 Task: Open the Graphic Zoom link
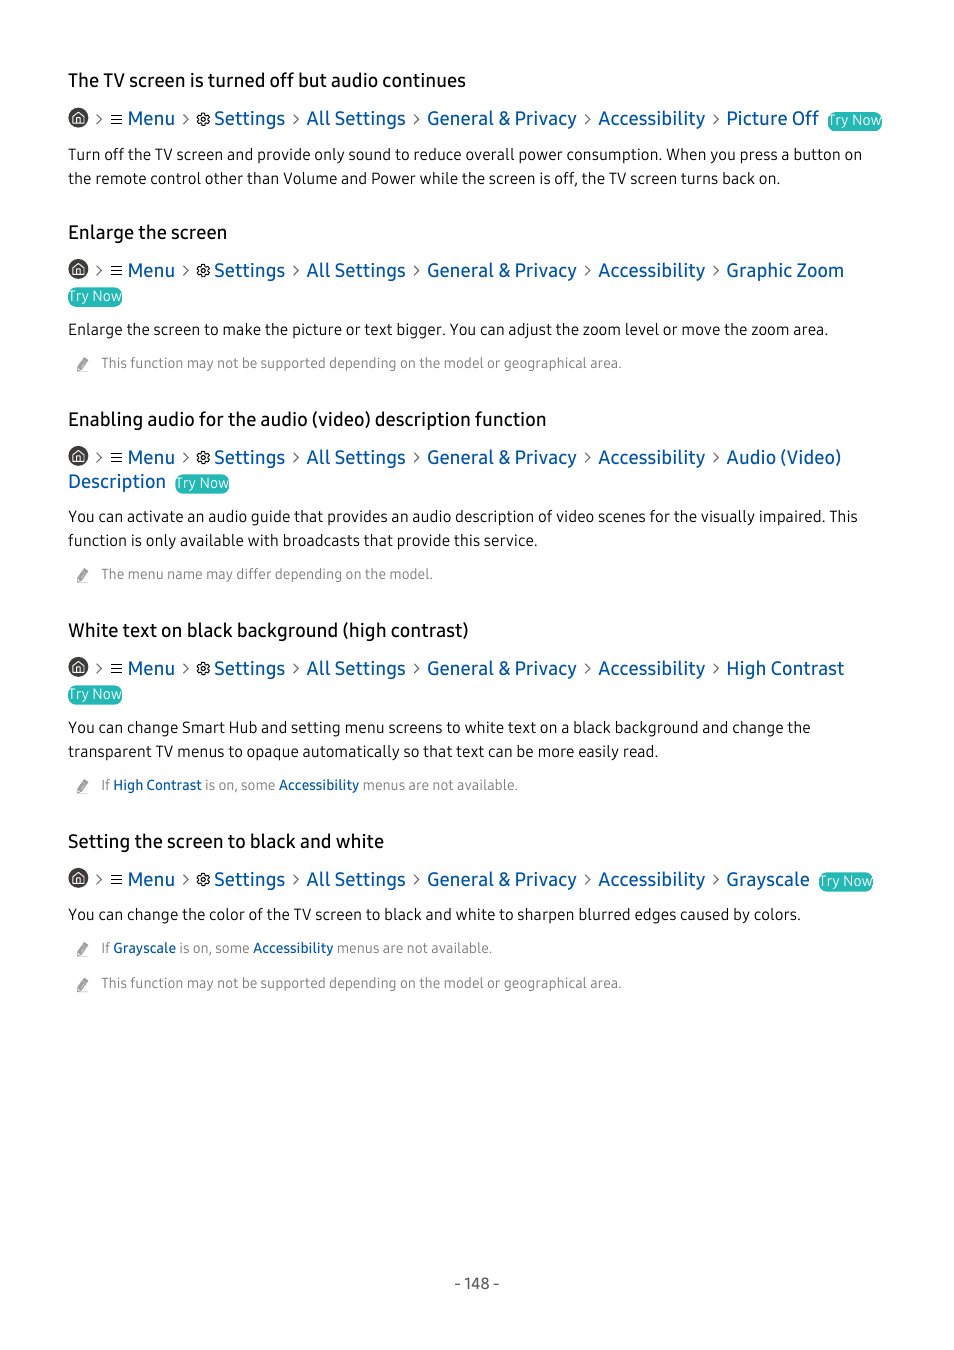click(x=784, y=271)
